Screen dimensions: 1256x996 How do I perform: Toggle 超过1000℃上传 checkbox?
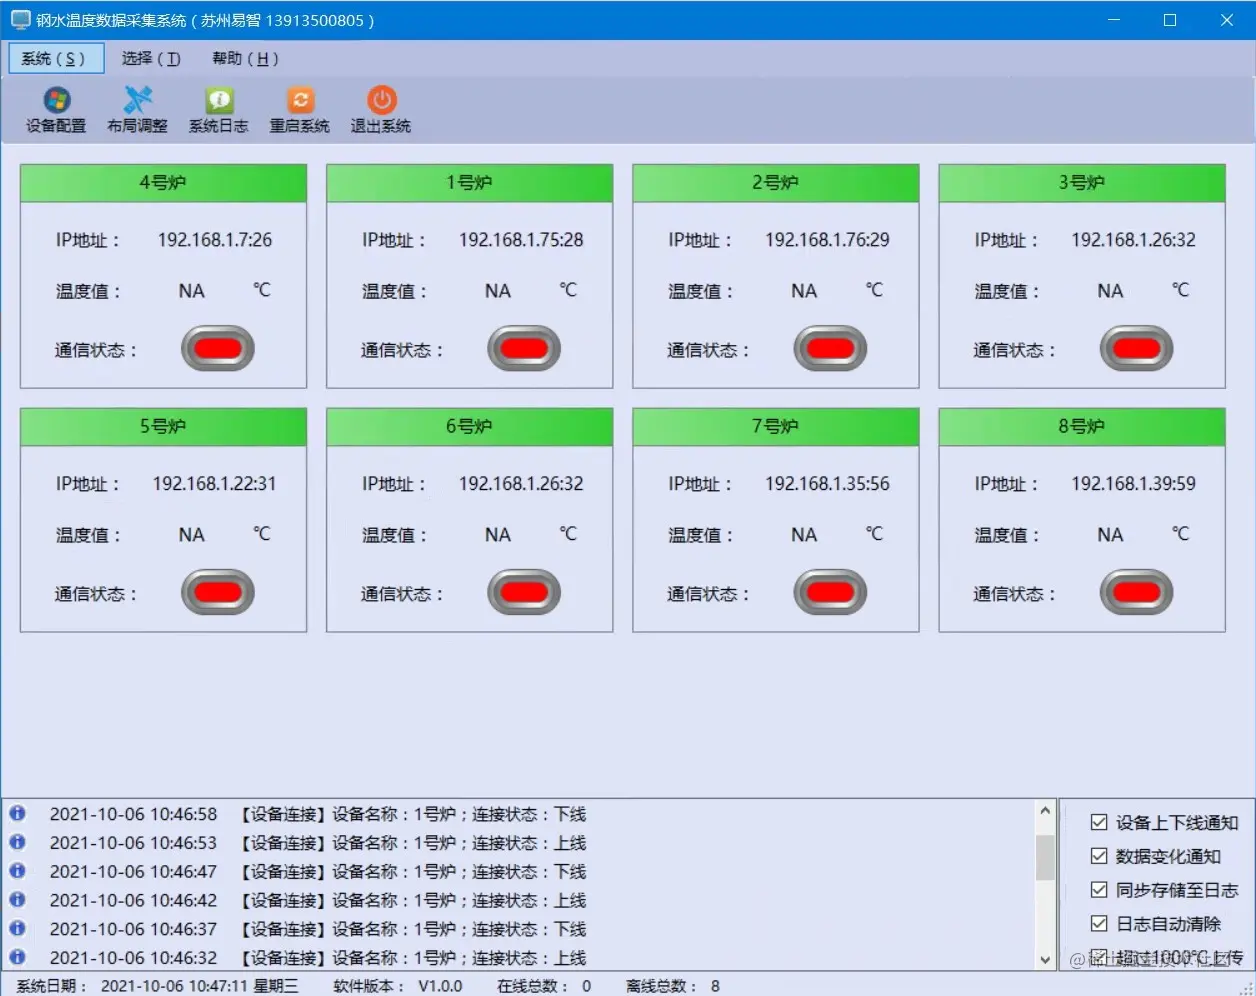tap(1099, 957)
